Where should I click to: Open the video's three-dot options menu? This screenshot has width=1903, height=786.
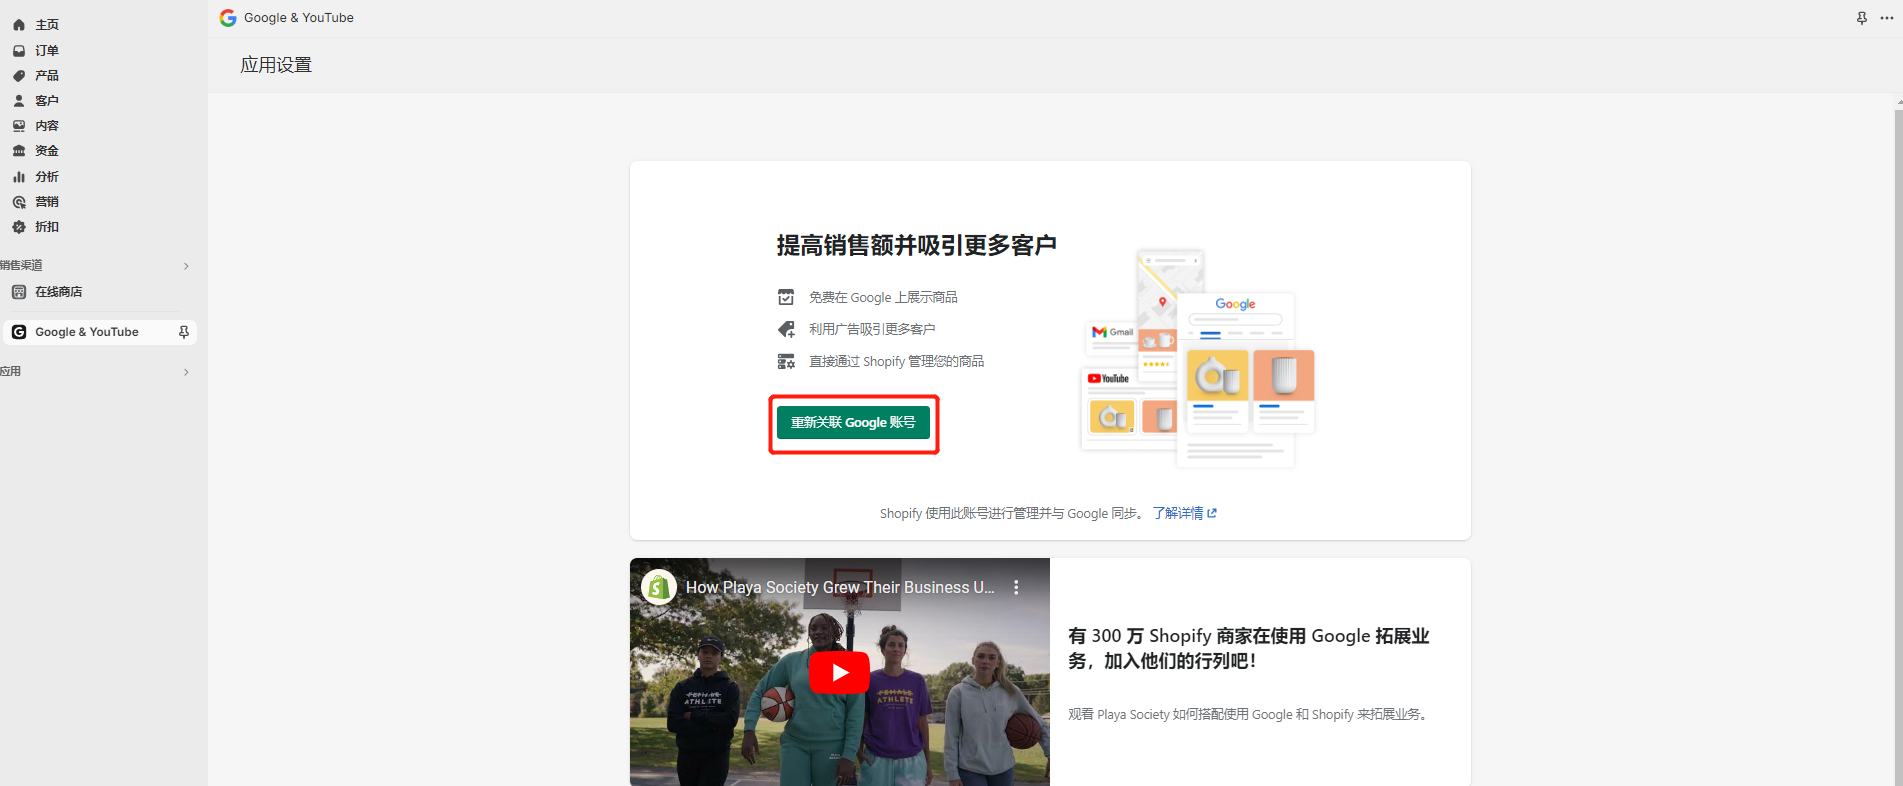1016,588
